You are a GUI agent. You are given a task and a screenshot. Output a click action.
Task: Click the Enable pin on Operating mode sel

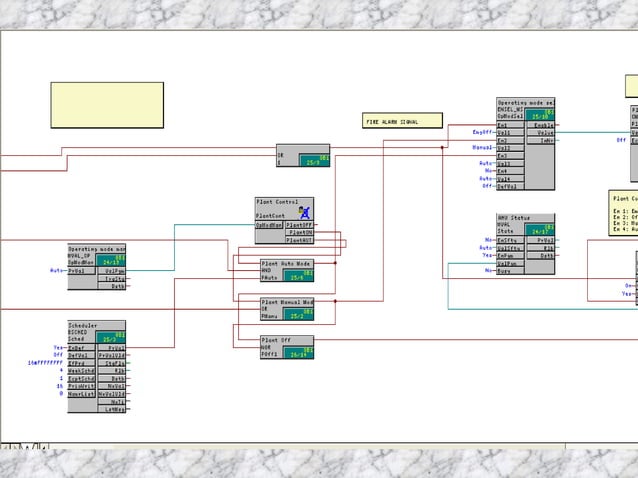click(x=544, y=125)
